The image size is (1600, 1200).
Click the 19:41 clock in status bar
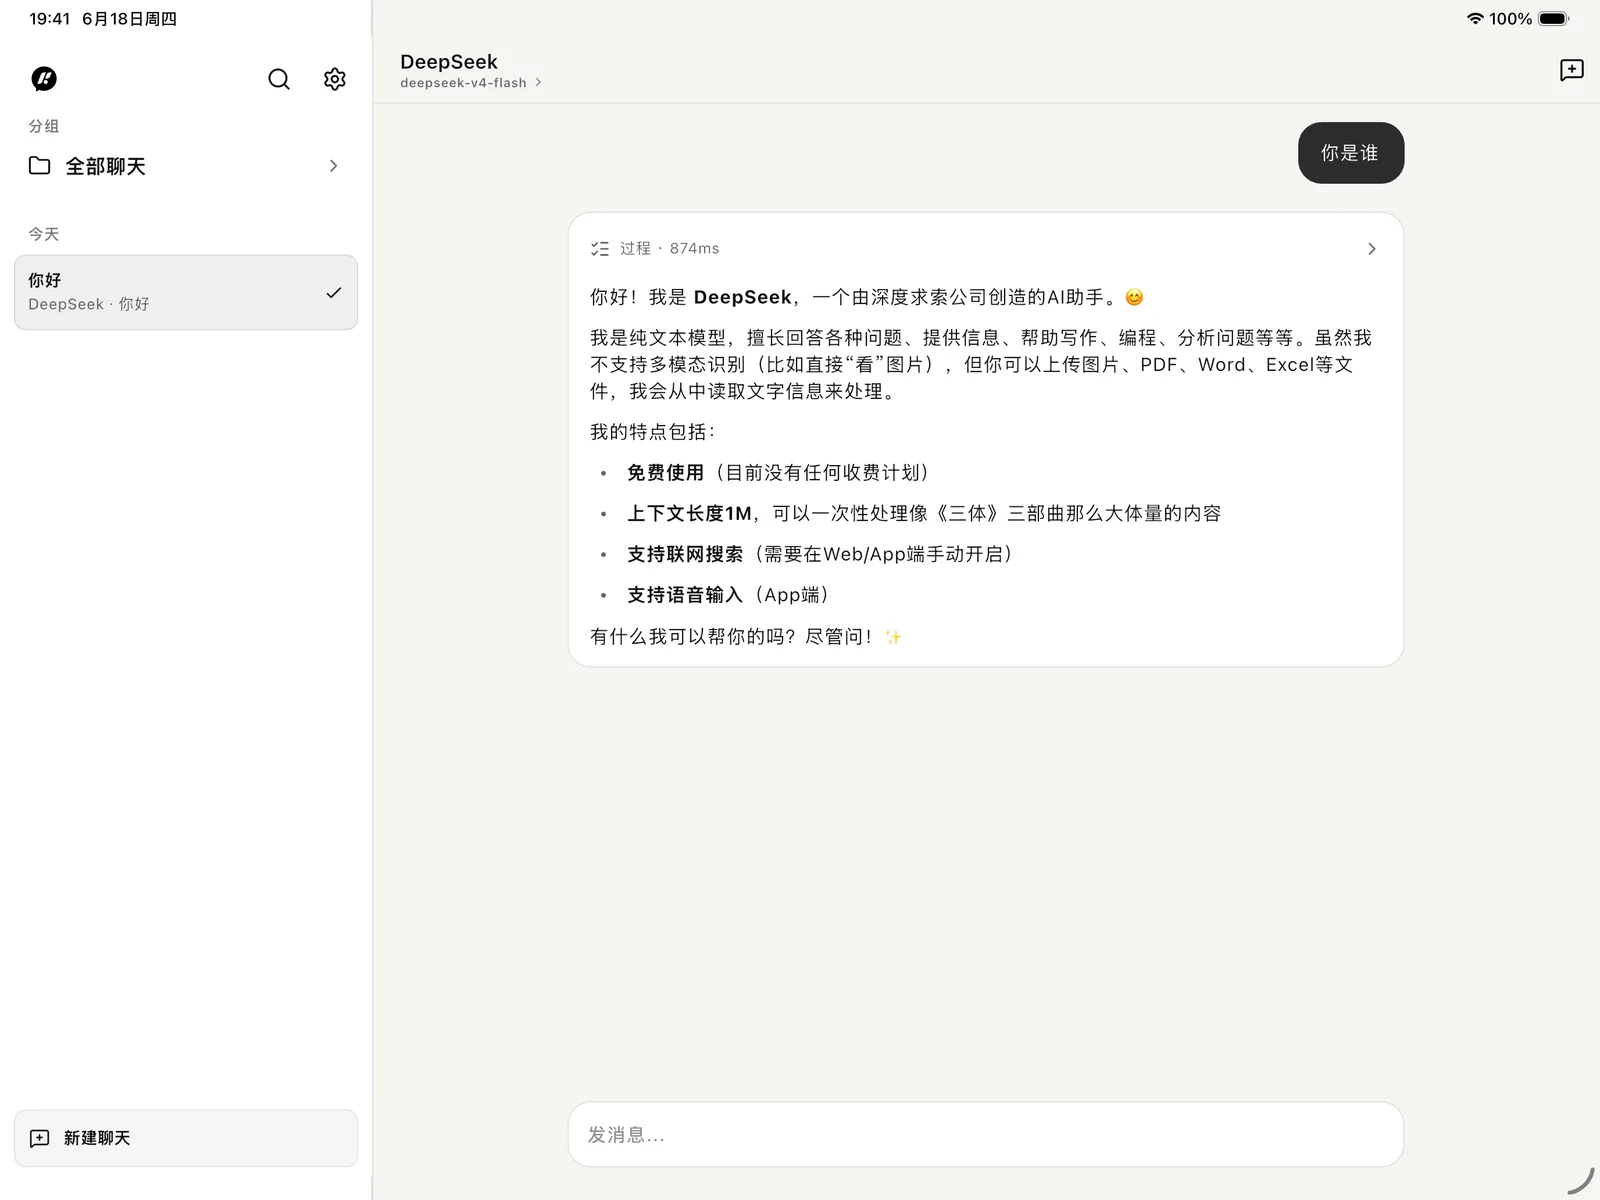(50, 18)
